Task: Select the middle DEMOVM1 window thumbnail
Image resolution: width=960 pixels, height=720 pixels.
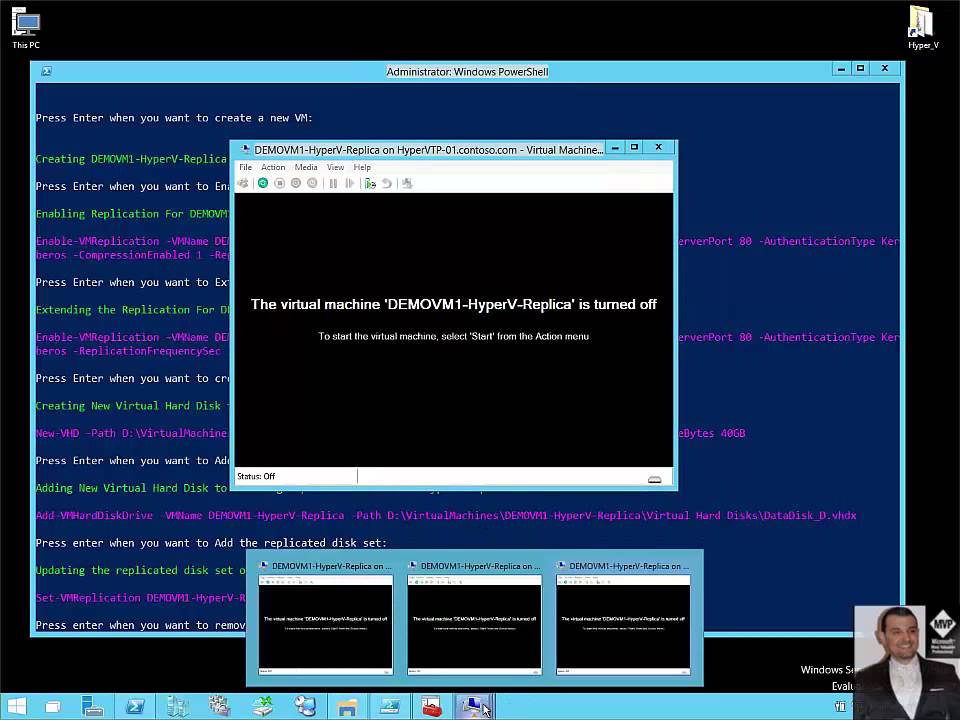Action: coord(474,620)
